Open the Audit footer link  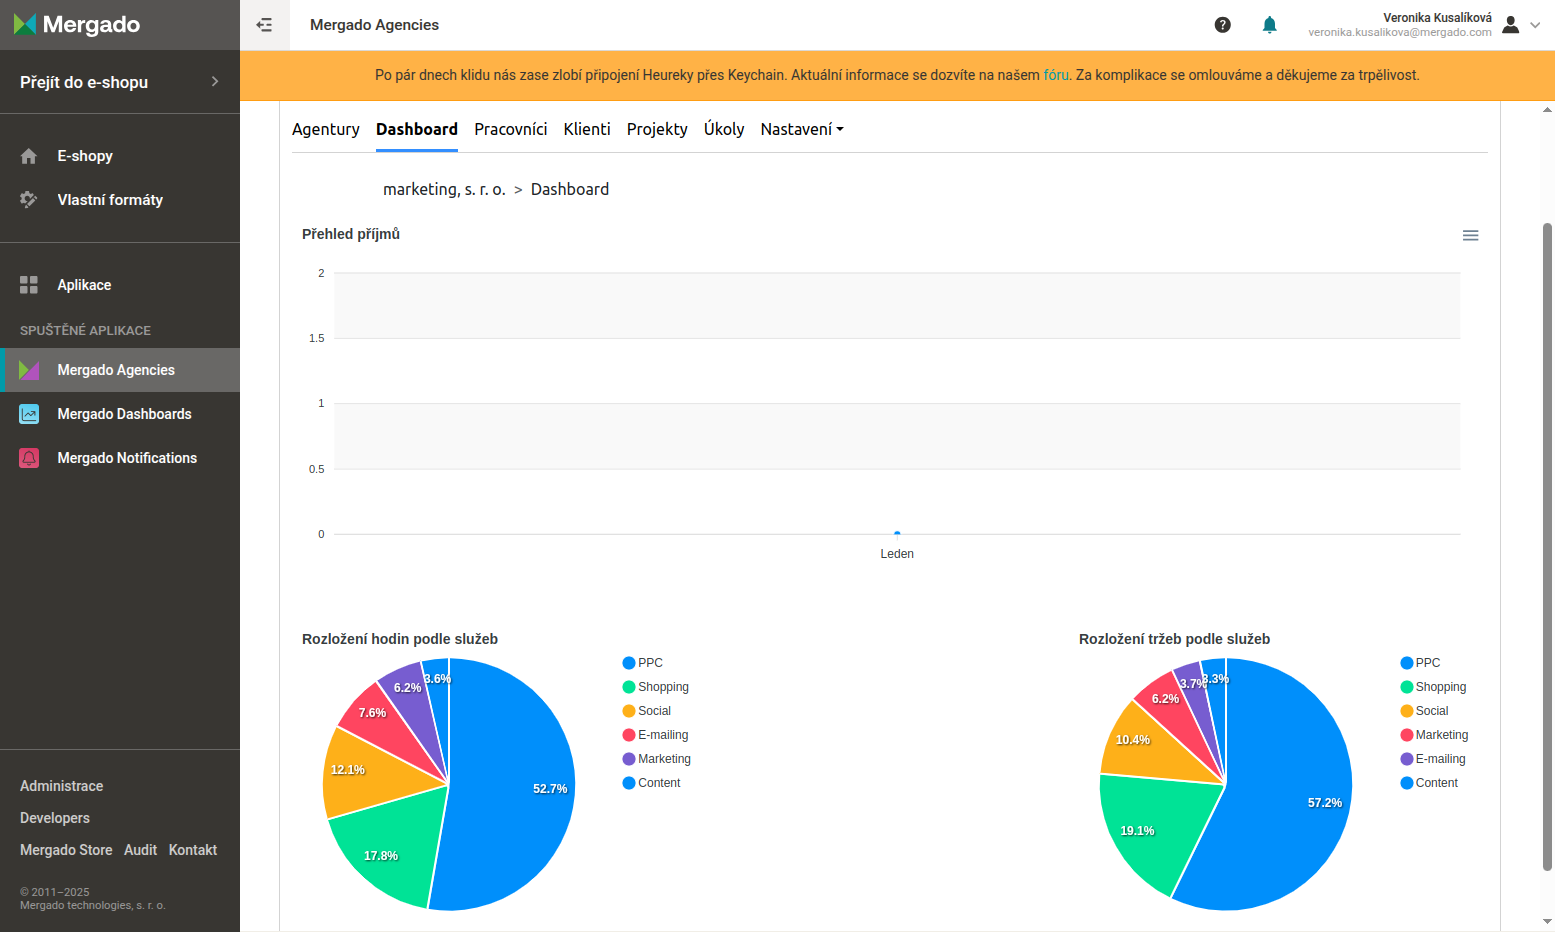[140, 850]
